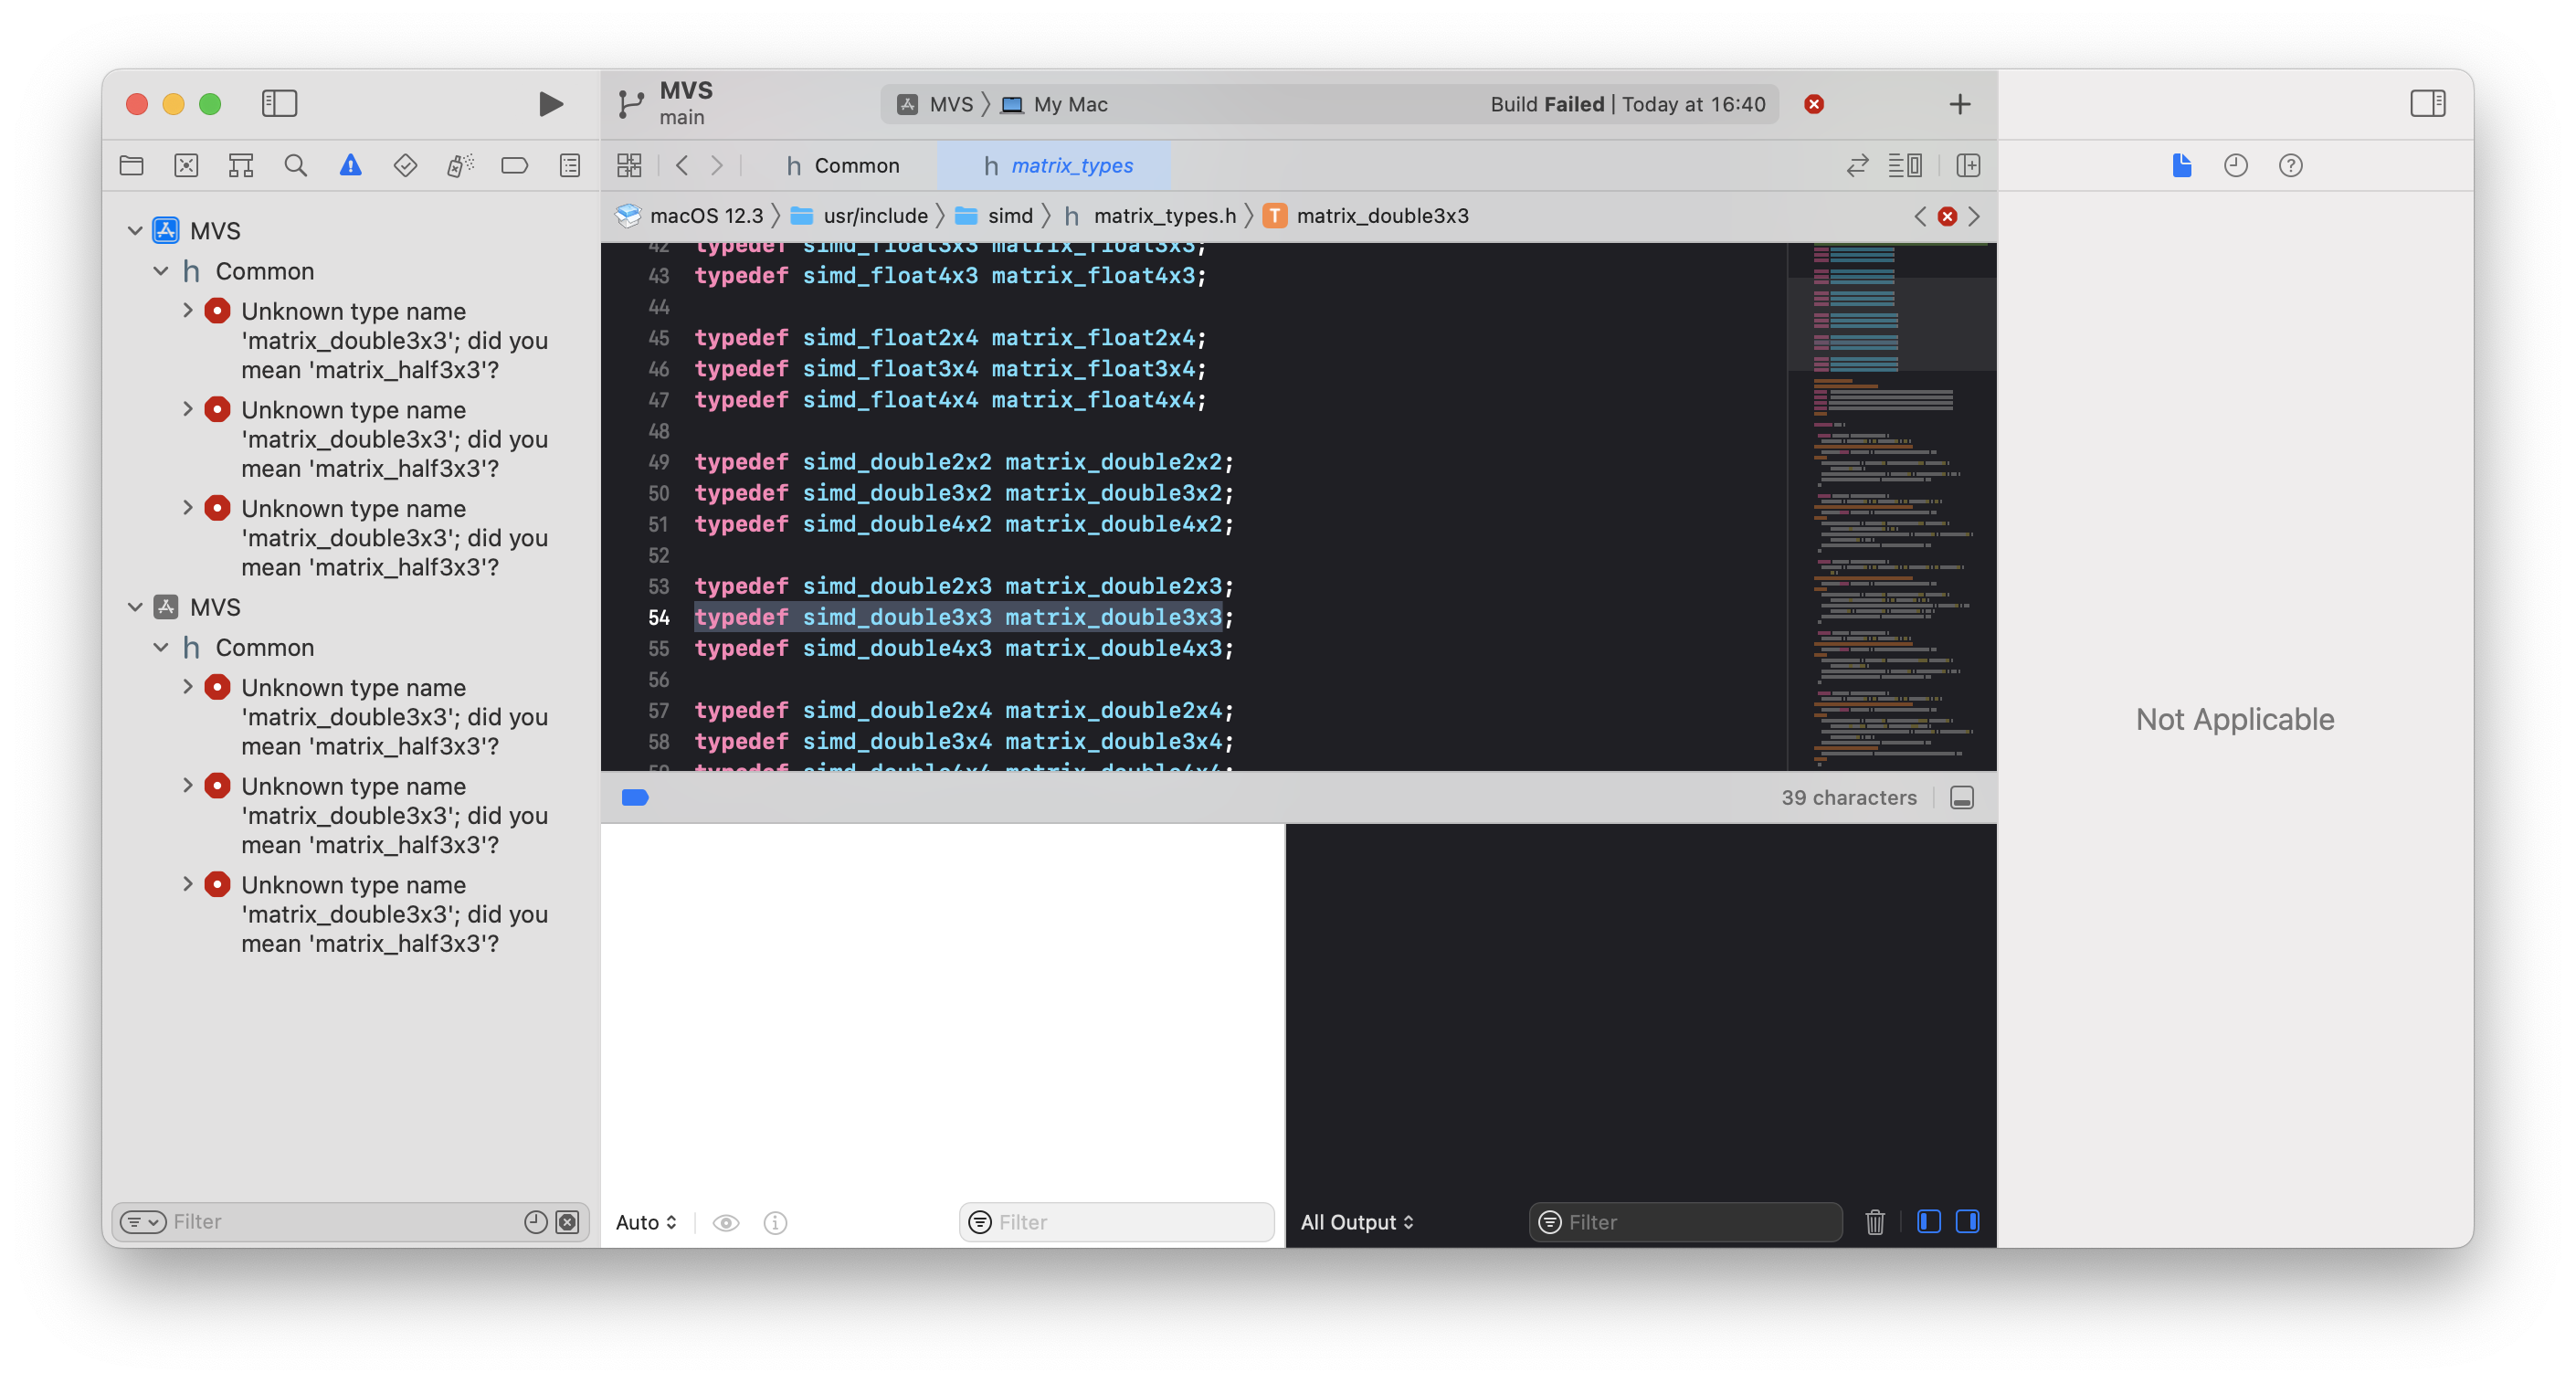The width and height of the screenshot is (2576, 1383).
Task: Click the related items grid icon
Action: pyautogui.click(x=629, y=165)
